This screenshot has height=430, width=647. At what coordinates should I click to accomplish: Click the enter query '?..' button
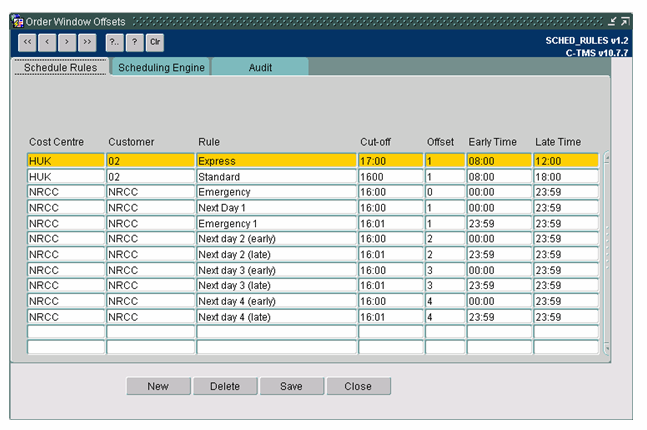pyautogui.click(x=114, y=43)
